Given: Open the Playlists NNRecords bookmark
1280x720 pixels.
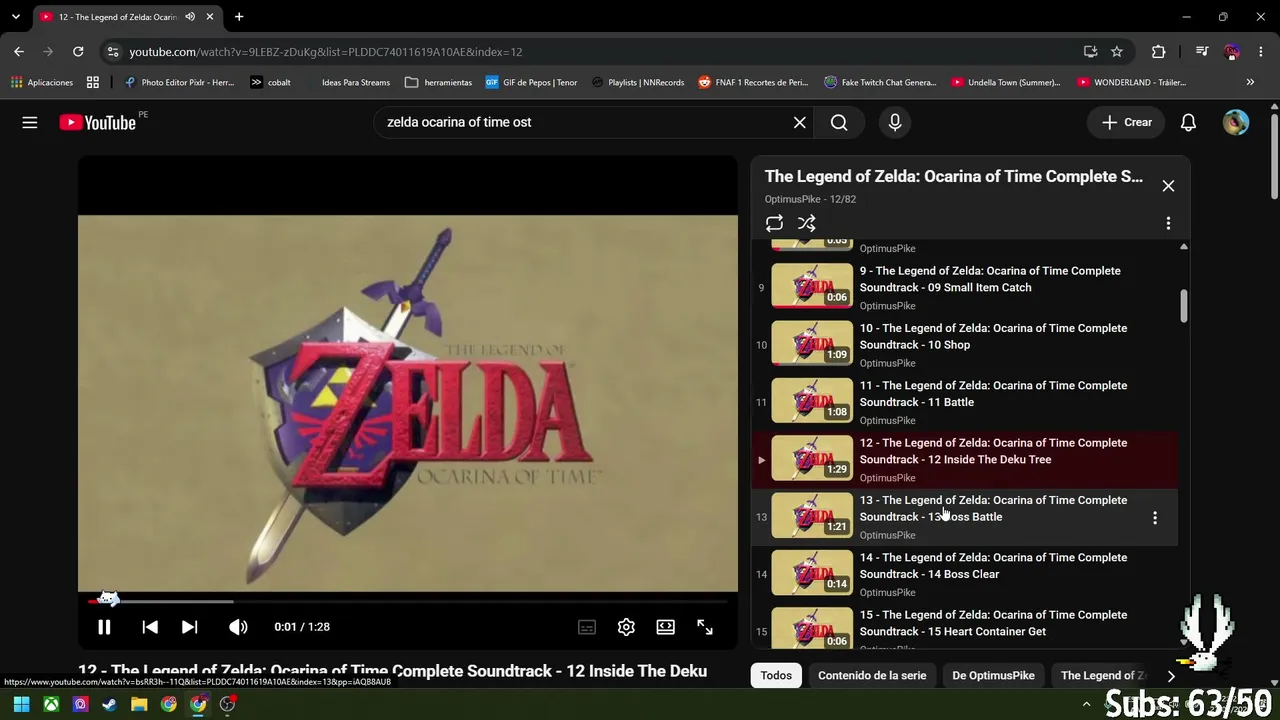Looking at the screenshot, I should (x=638, y=82).
